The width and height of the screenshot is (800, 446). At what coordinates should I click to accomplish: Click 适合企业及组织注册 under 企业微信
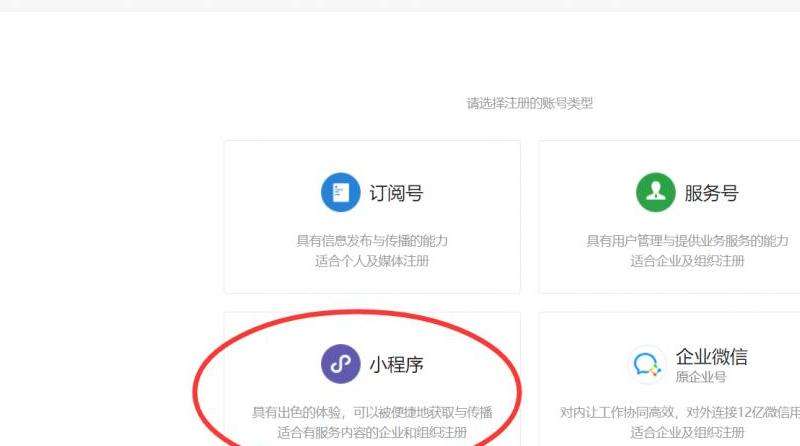687,433
